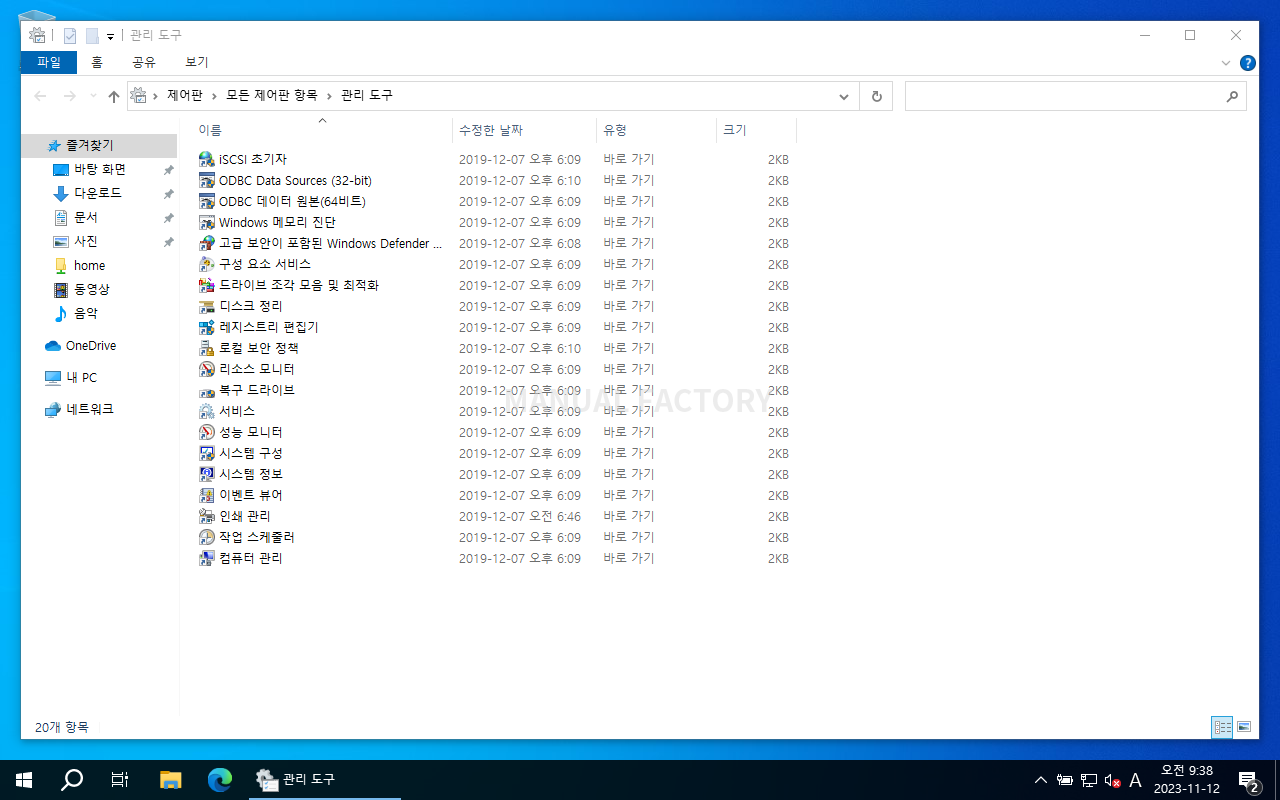Switch to large icons view button
Image resolution: width=1280 pixels, height=800 pixels.
(1244, 727)
